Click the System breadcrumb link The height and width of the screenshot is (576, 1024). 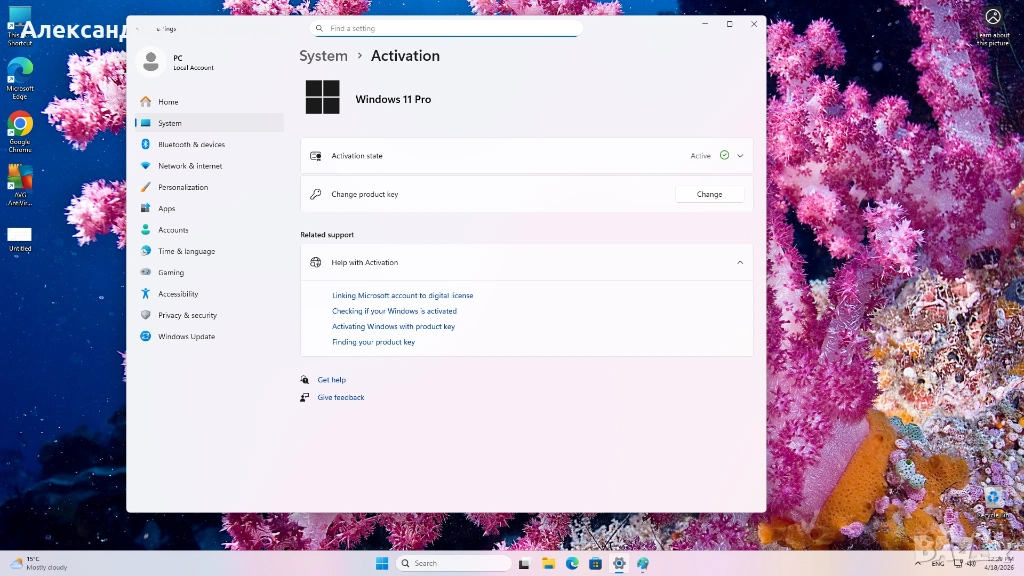tap(323, 56)
